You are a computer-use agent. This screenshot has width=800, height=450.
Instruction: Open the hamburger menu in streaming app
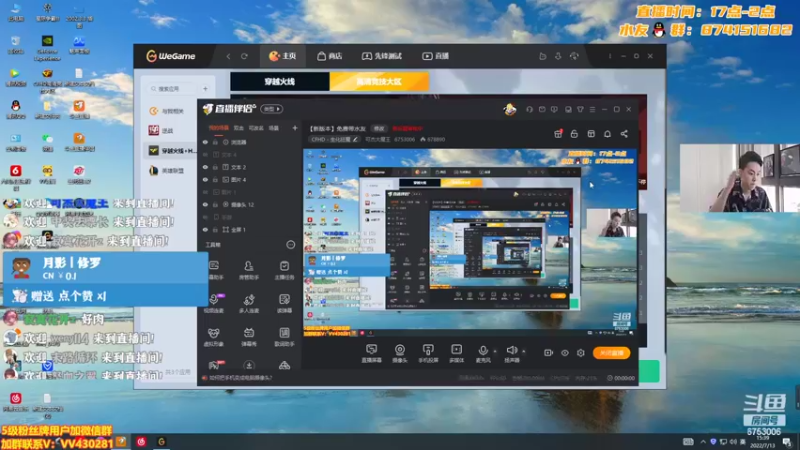tap(592, 109)
